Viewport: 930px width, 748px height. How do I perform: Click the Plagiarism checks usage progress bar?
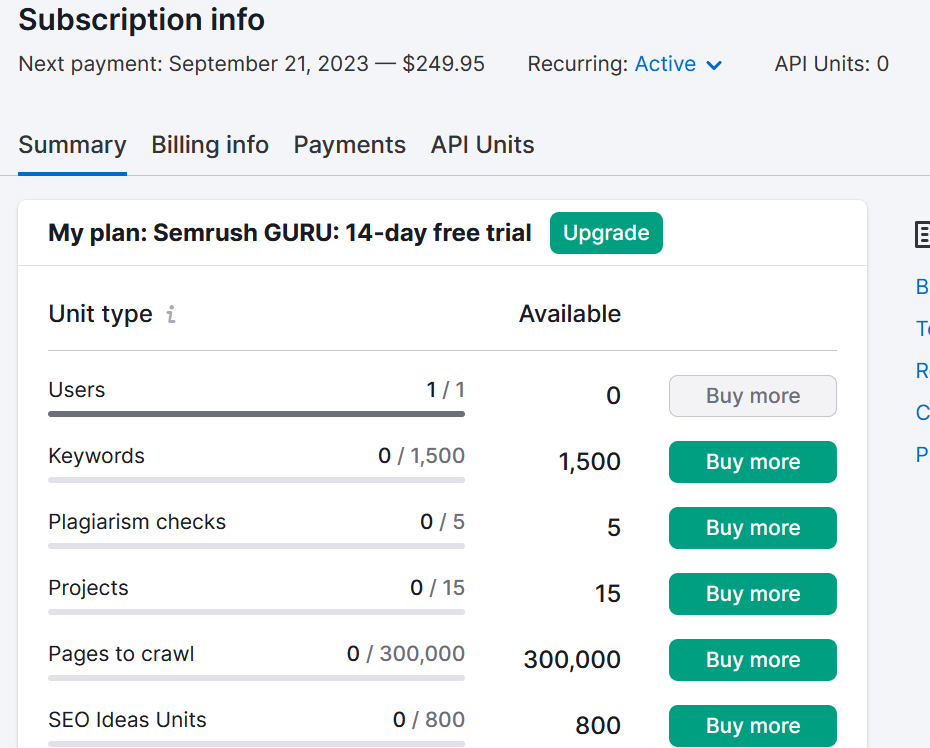coord(256,546)
